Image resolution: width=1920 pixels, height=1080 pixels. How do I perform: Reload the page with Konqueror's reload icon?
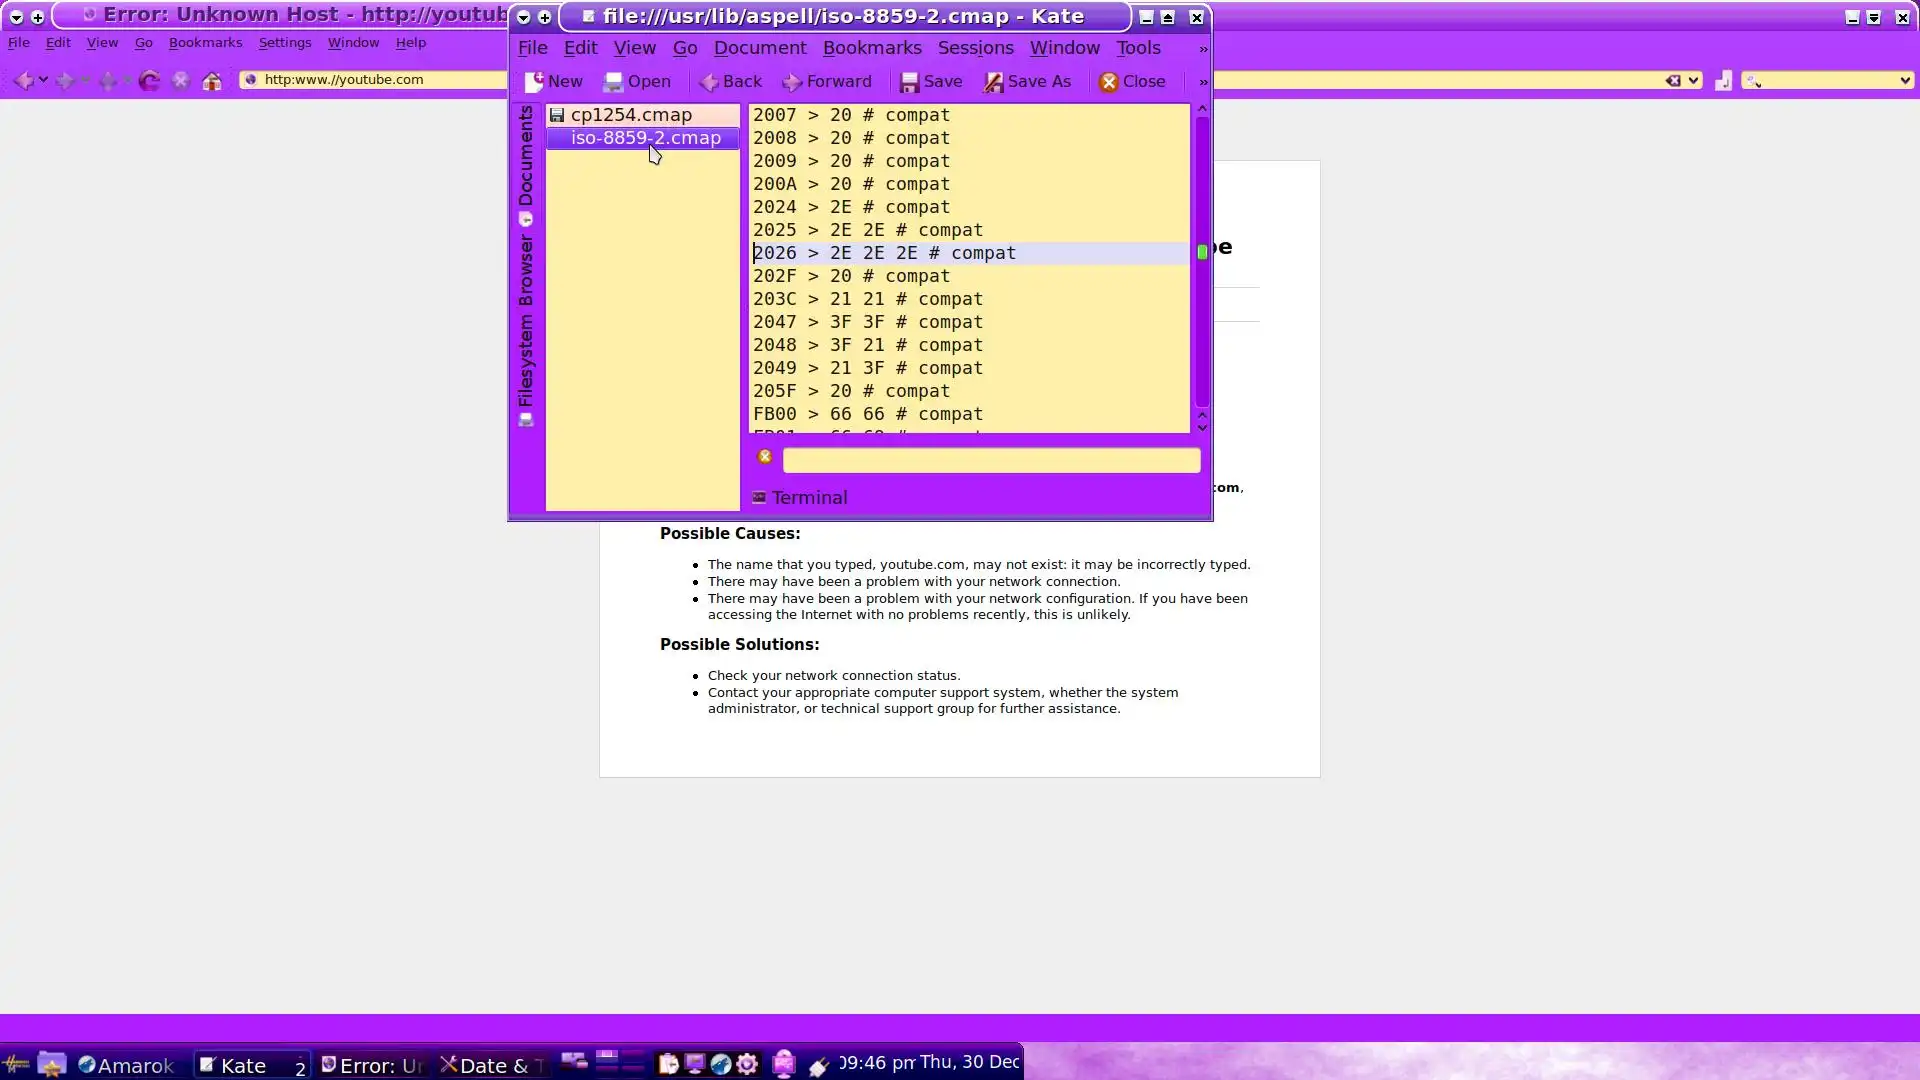(149, 80)
